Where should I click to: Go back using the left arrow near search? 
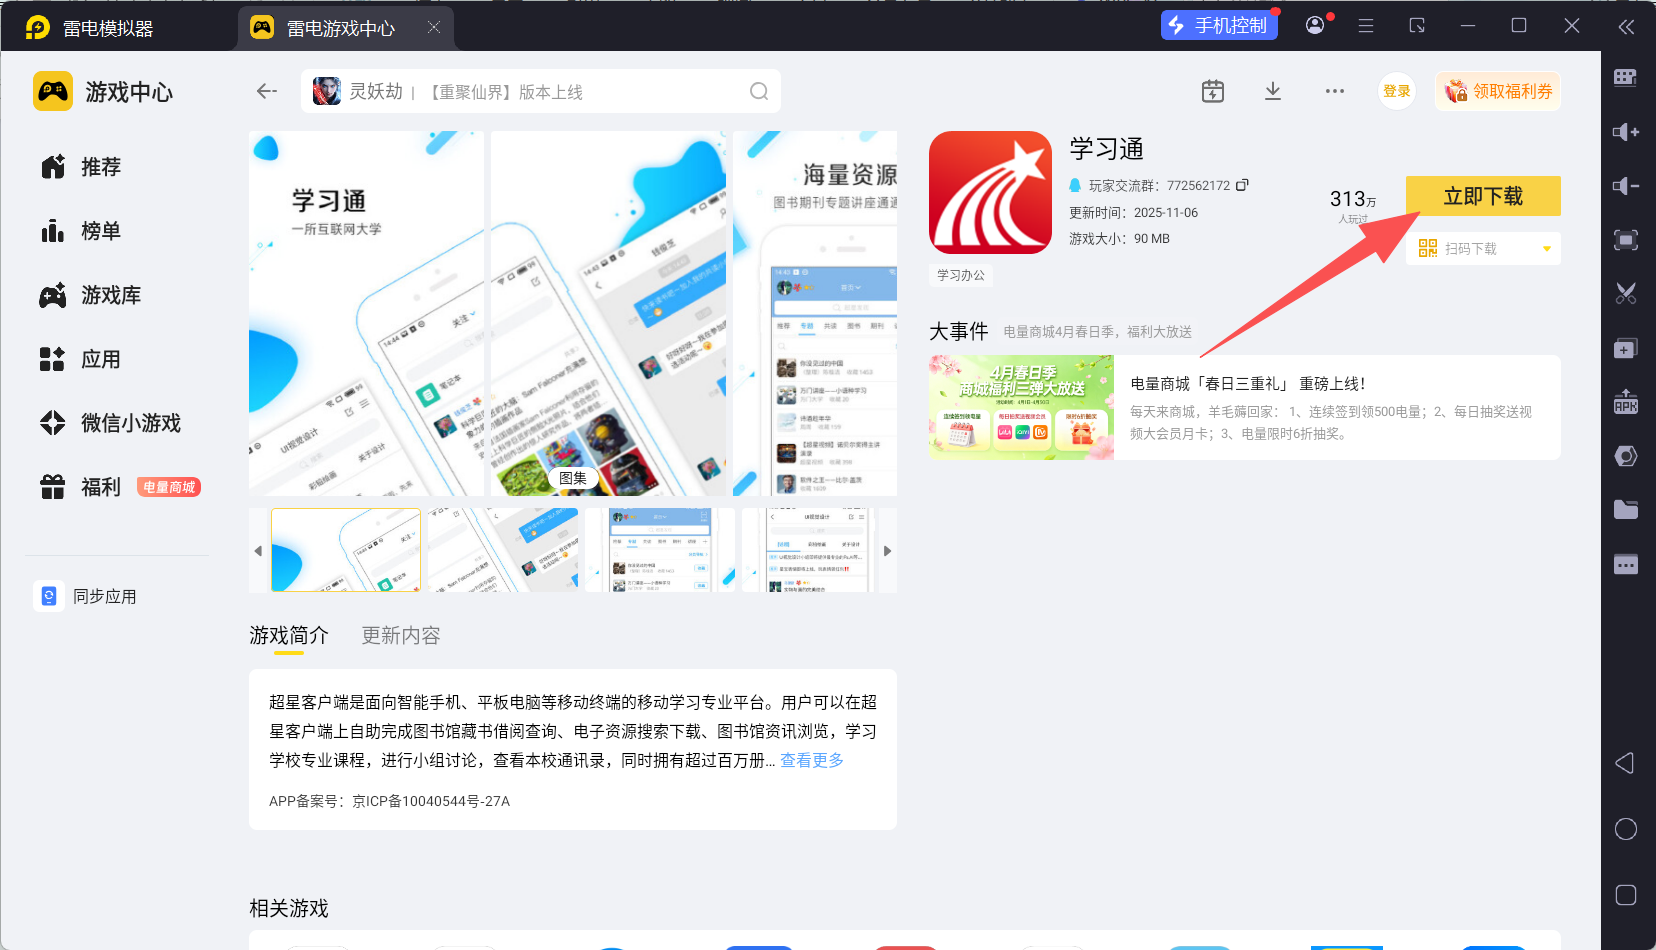point(266,91)
